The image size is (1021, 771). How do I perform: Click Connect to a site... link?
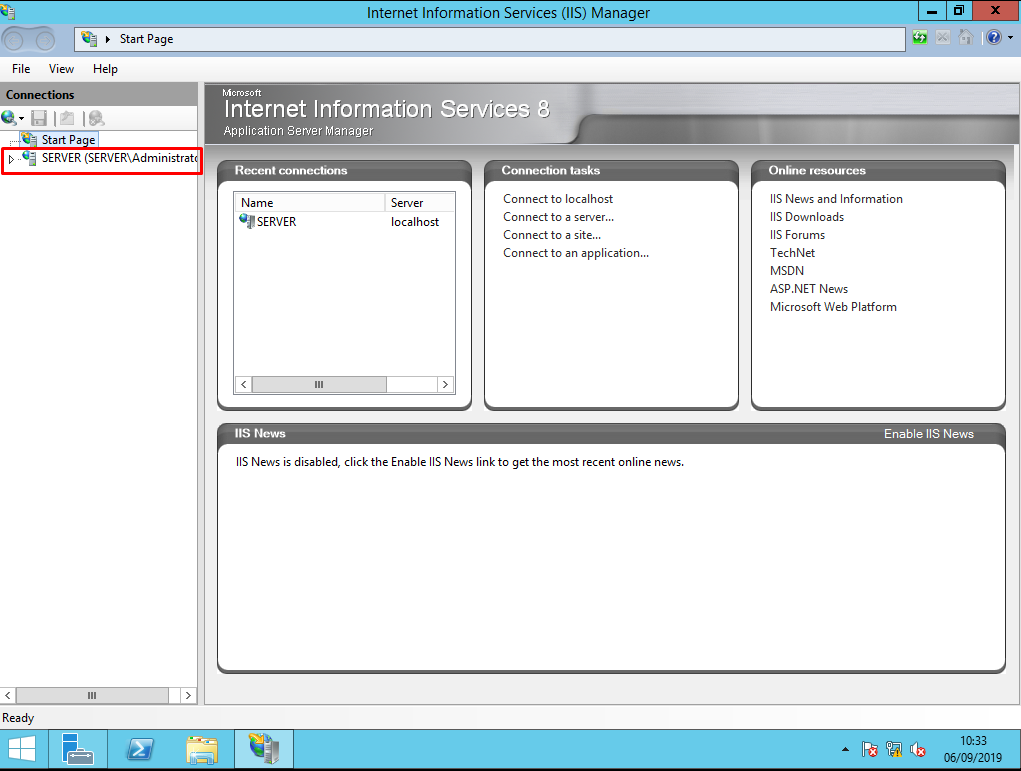pos(552,235)
